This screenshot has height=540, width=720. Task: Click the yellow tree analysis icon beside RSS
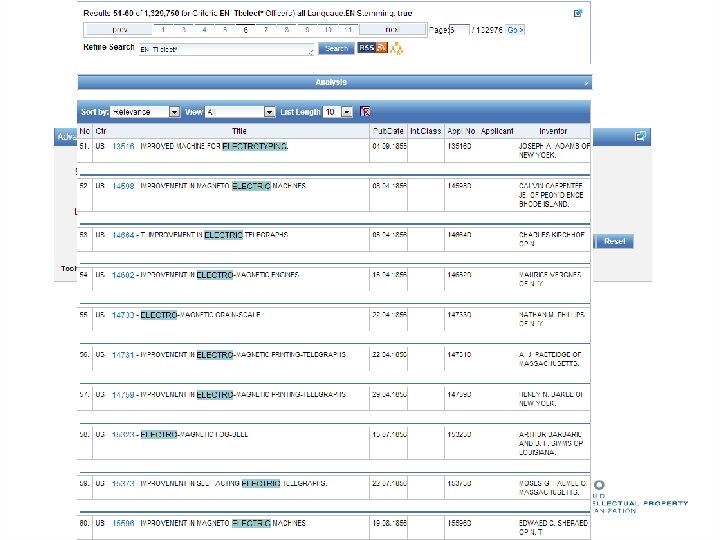(x=396, y=48)
